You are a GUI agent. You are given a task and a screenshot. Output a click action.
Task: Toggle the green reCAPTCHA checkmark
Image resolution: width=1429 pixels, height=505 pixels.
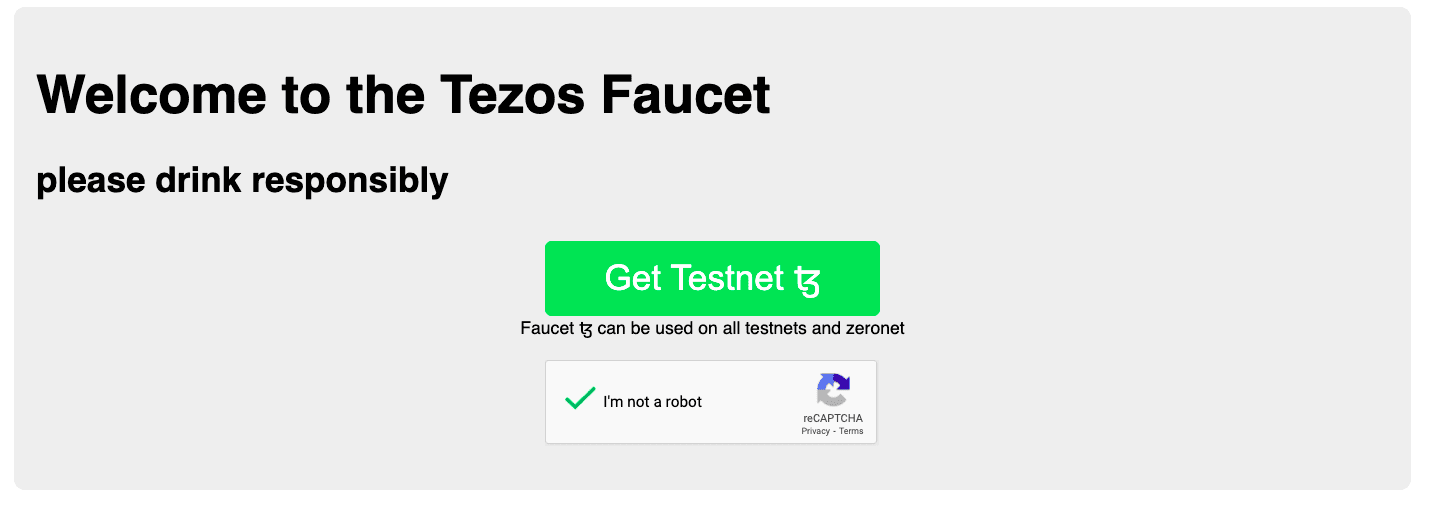point(580,399)
